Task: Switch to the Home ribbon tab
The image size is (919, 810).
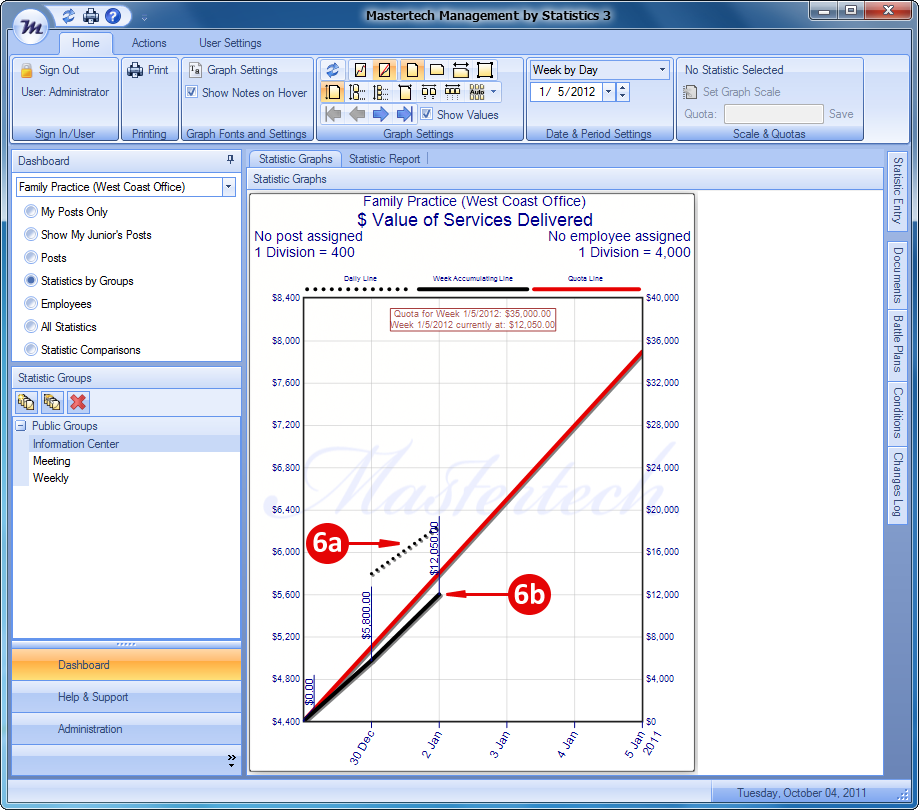Action: click(86, 43)
